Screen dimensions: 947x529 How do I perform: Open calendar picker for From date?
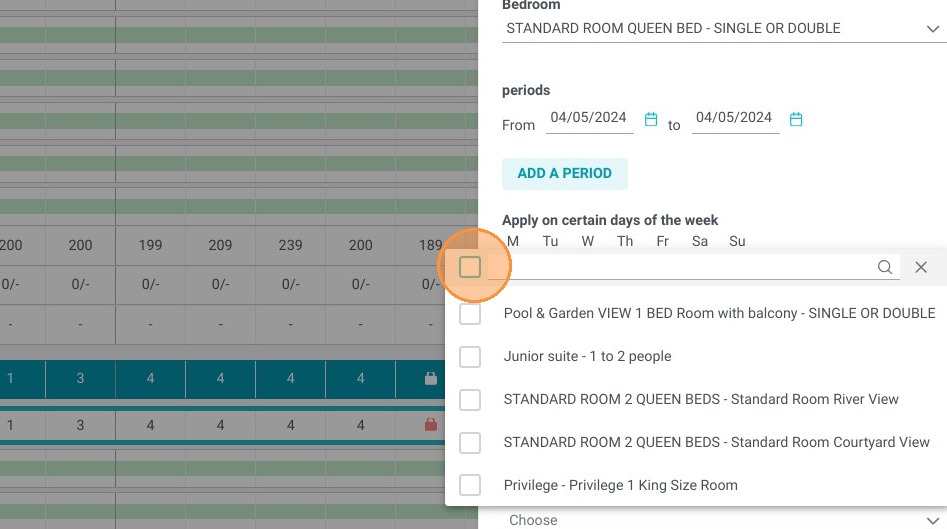coord(650,120)
